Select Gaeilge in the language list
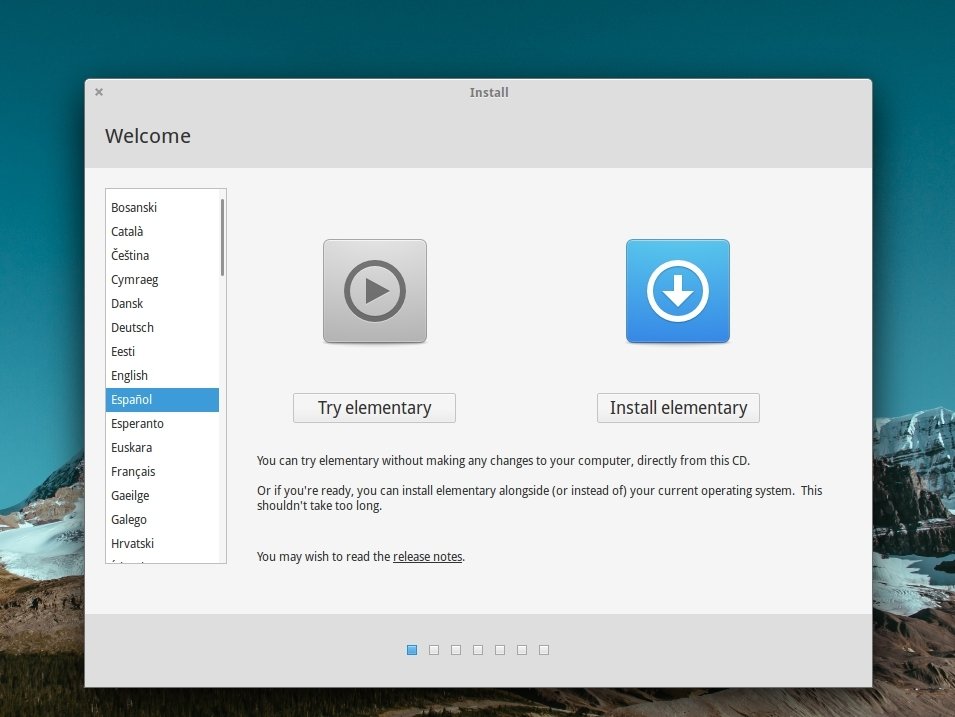This screenshot has width=955, height=717. (162, 496)
